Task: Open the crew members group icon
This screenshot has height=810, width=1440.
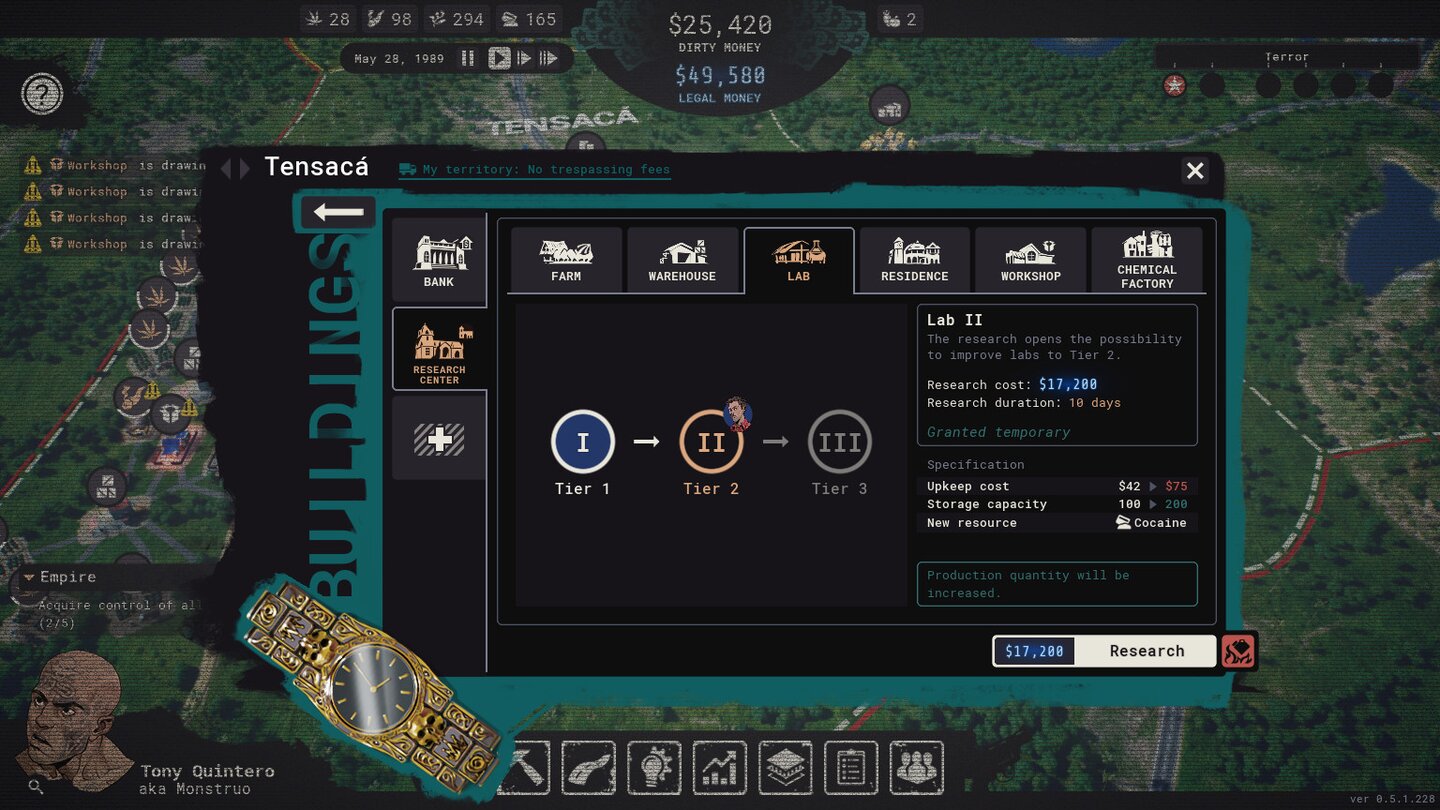Action: 916,768
